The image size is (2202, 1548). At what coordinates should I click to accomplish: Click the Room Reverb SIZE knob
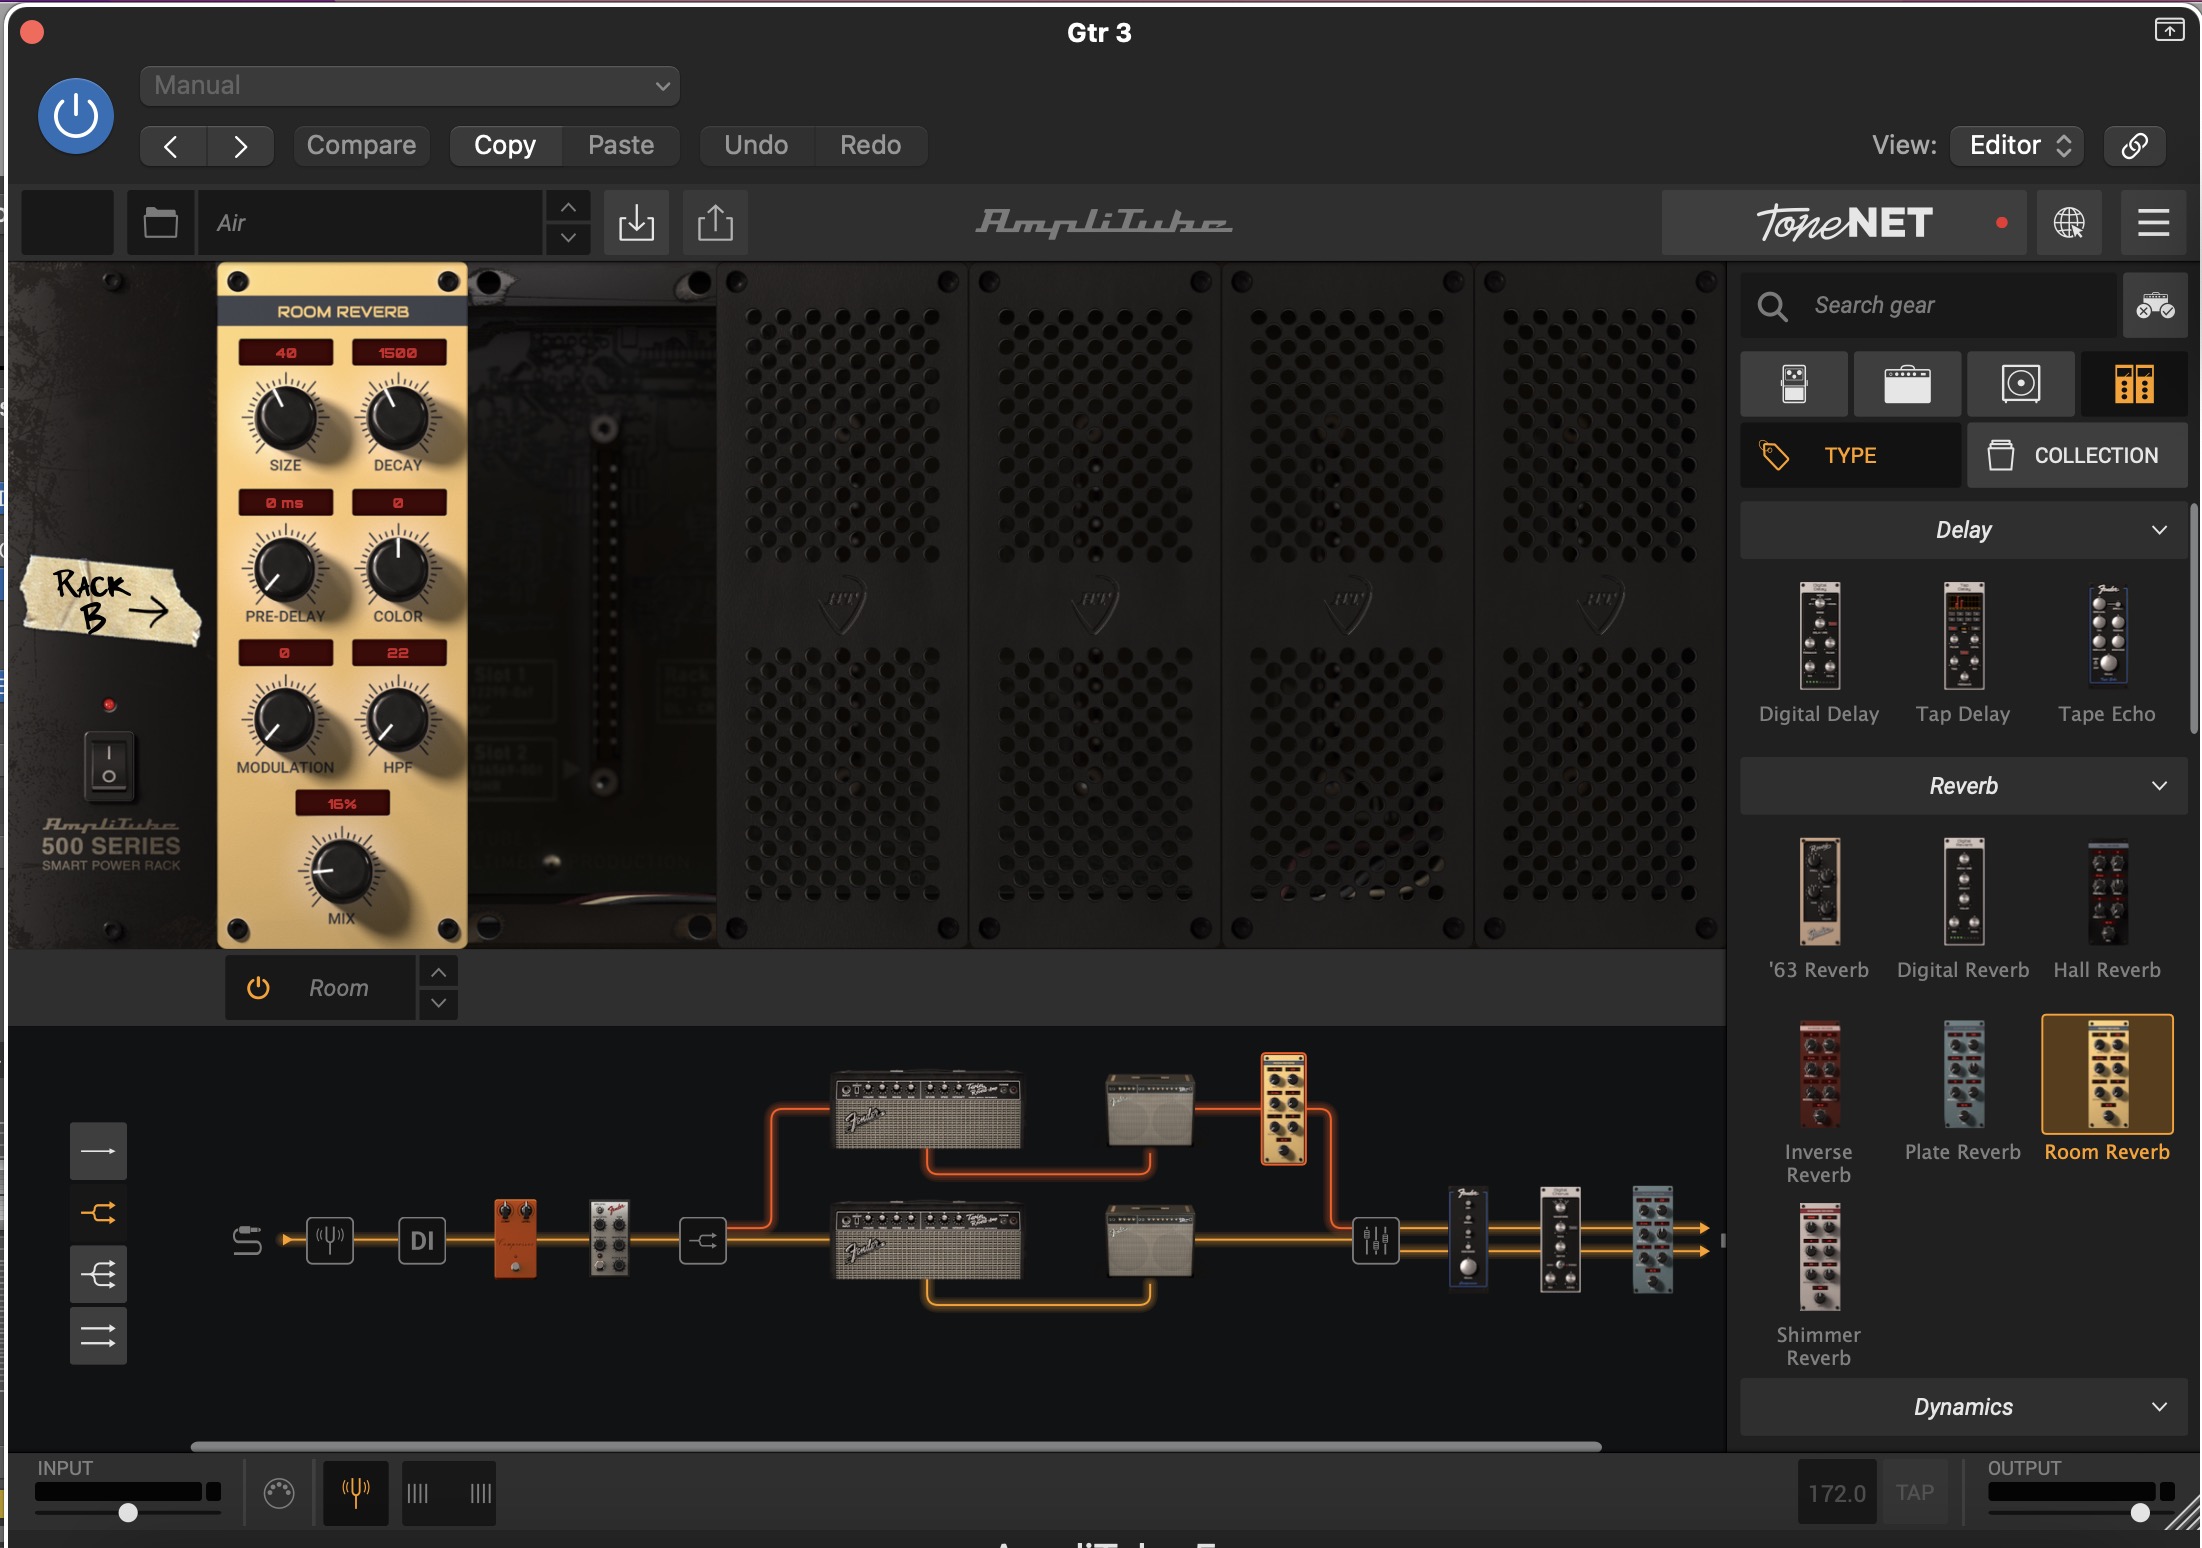(285, 417)
